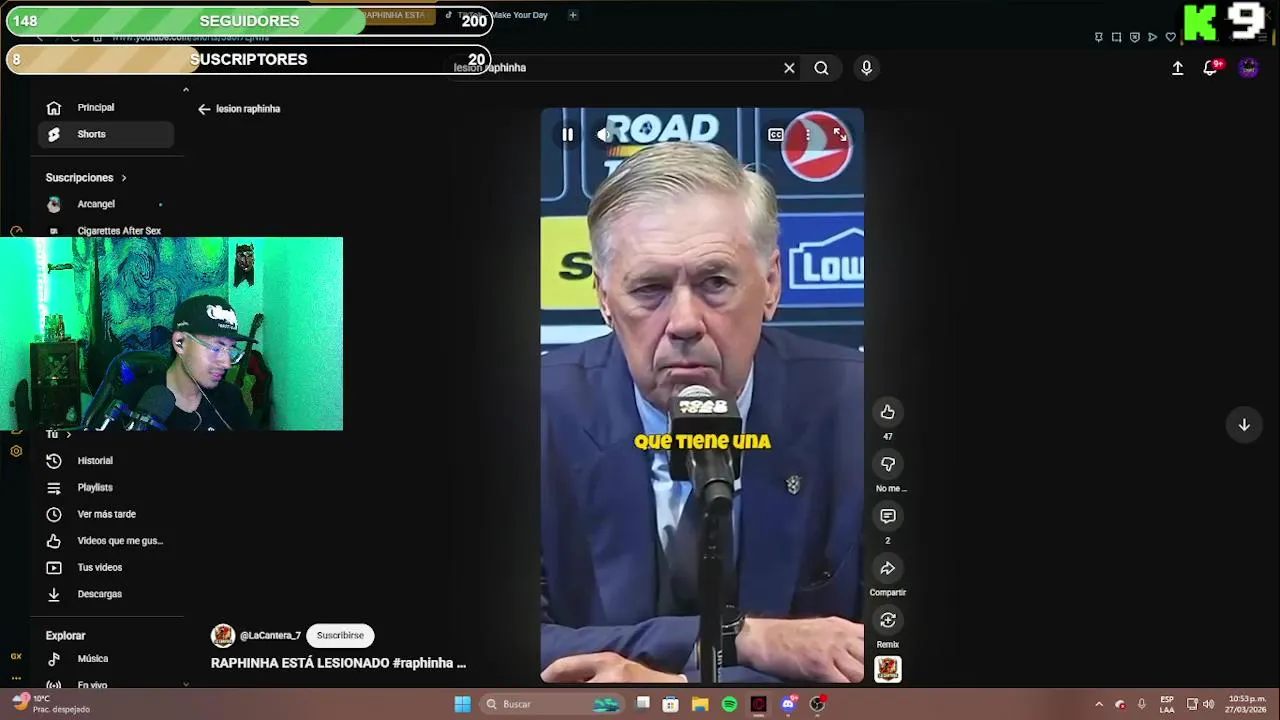Open the upload/create button
Viewport: 1280px width, 720px height.
[x=1177, y=68]
